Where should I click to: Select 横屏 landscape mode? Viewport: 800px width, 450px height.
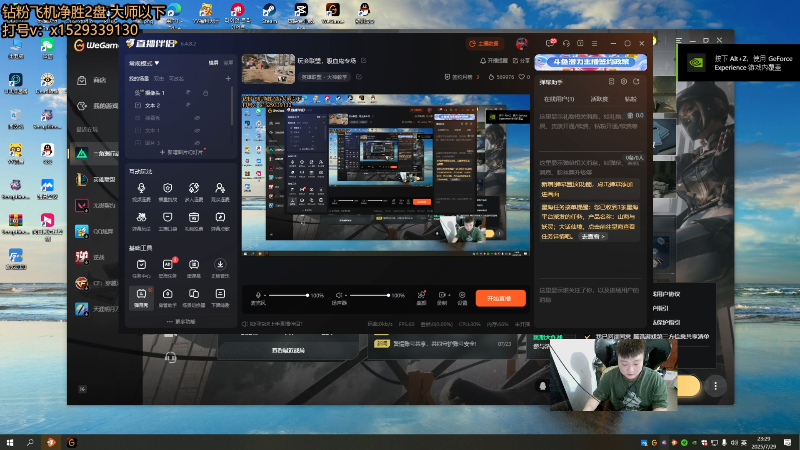(213, 63)
